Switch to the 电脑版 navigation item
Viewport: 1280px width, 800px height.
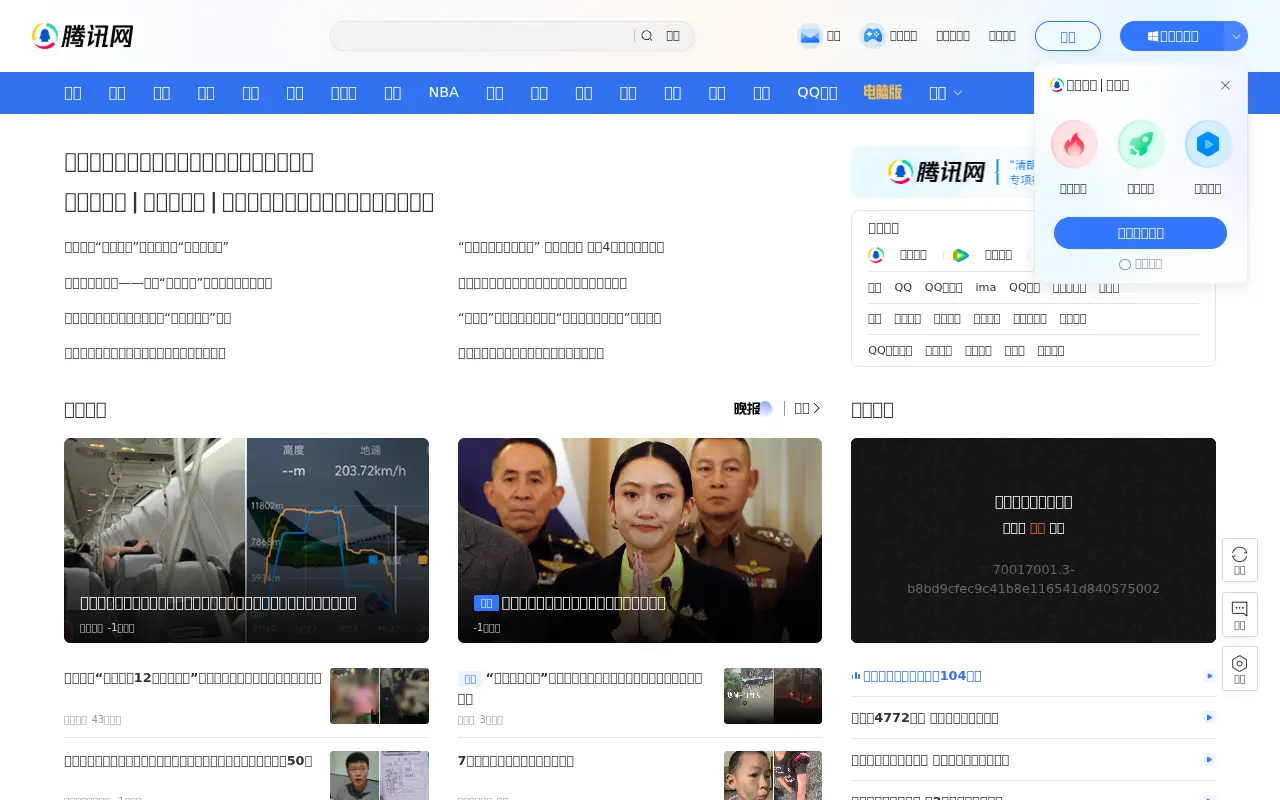coord(883,92)
